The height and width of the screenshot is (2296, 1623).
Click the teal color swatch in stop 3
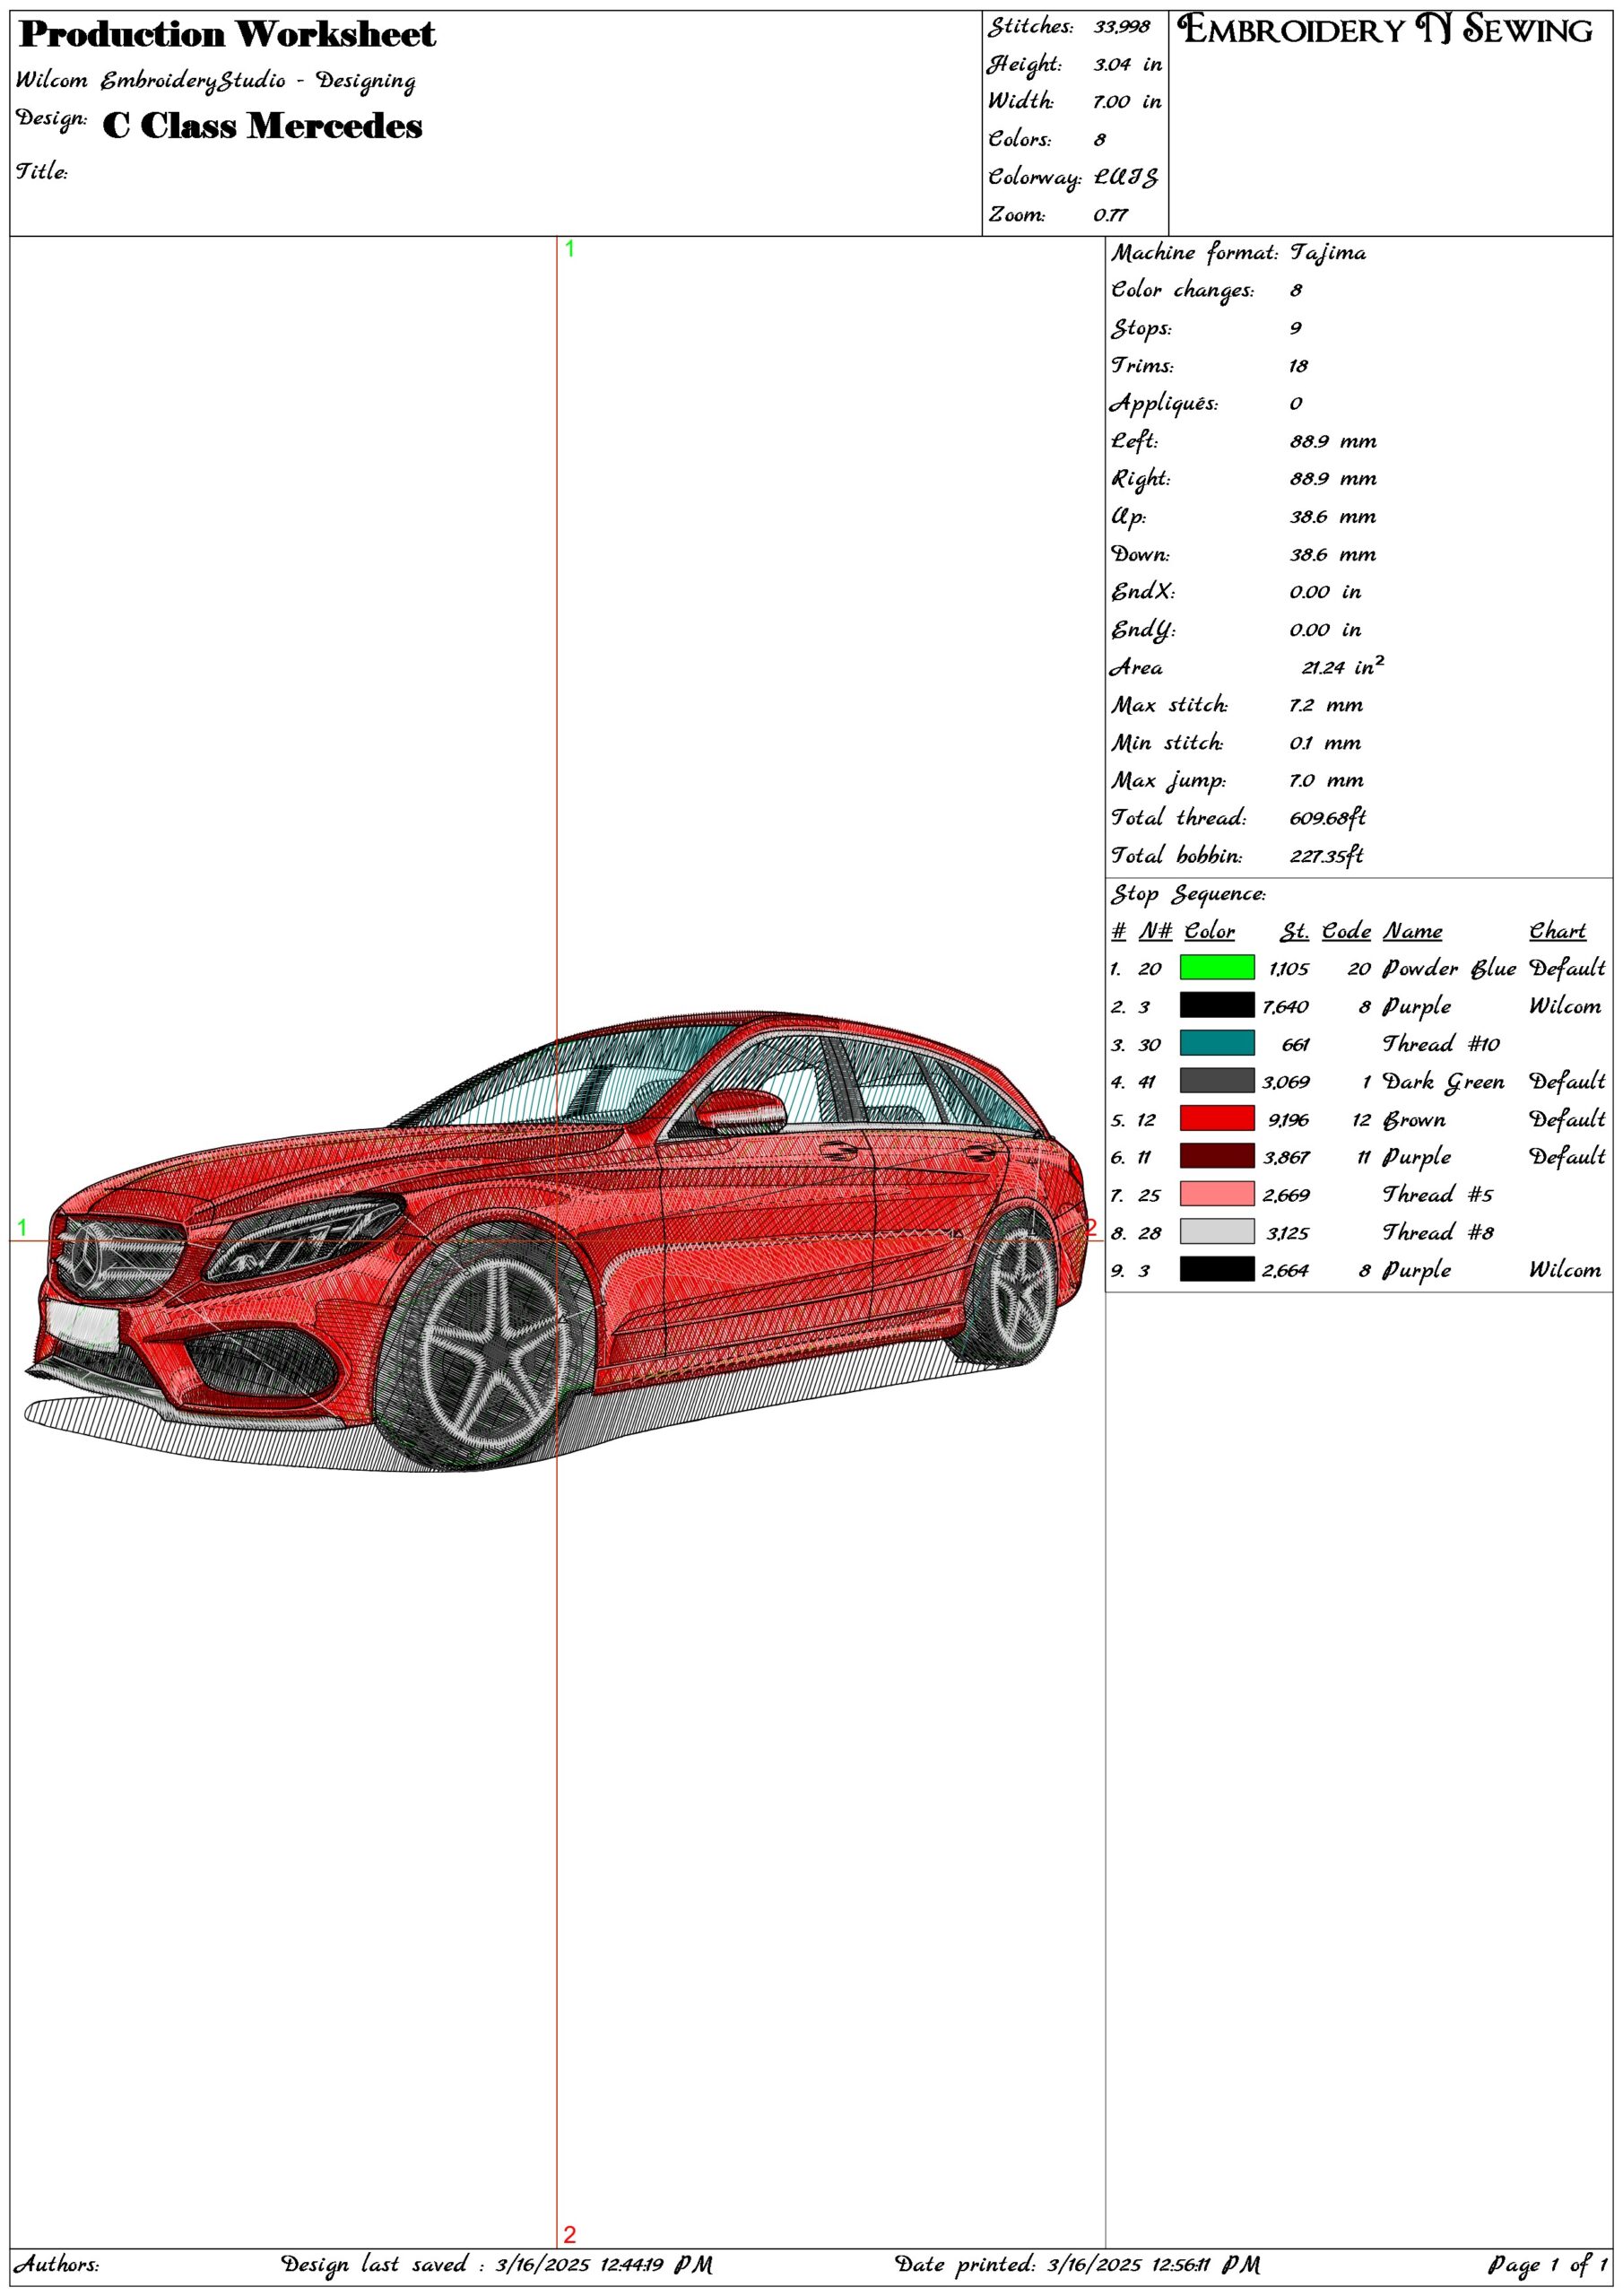pyautogui.click(x=1216, y=1043)
